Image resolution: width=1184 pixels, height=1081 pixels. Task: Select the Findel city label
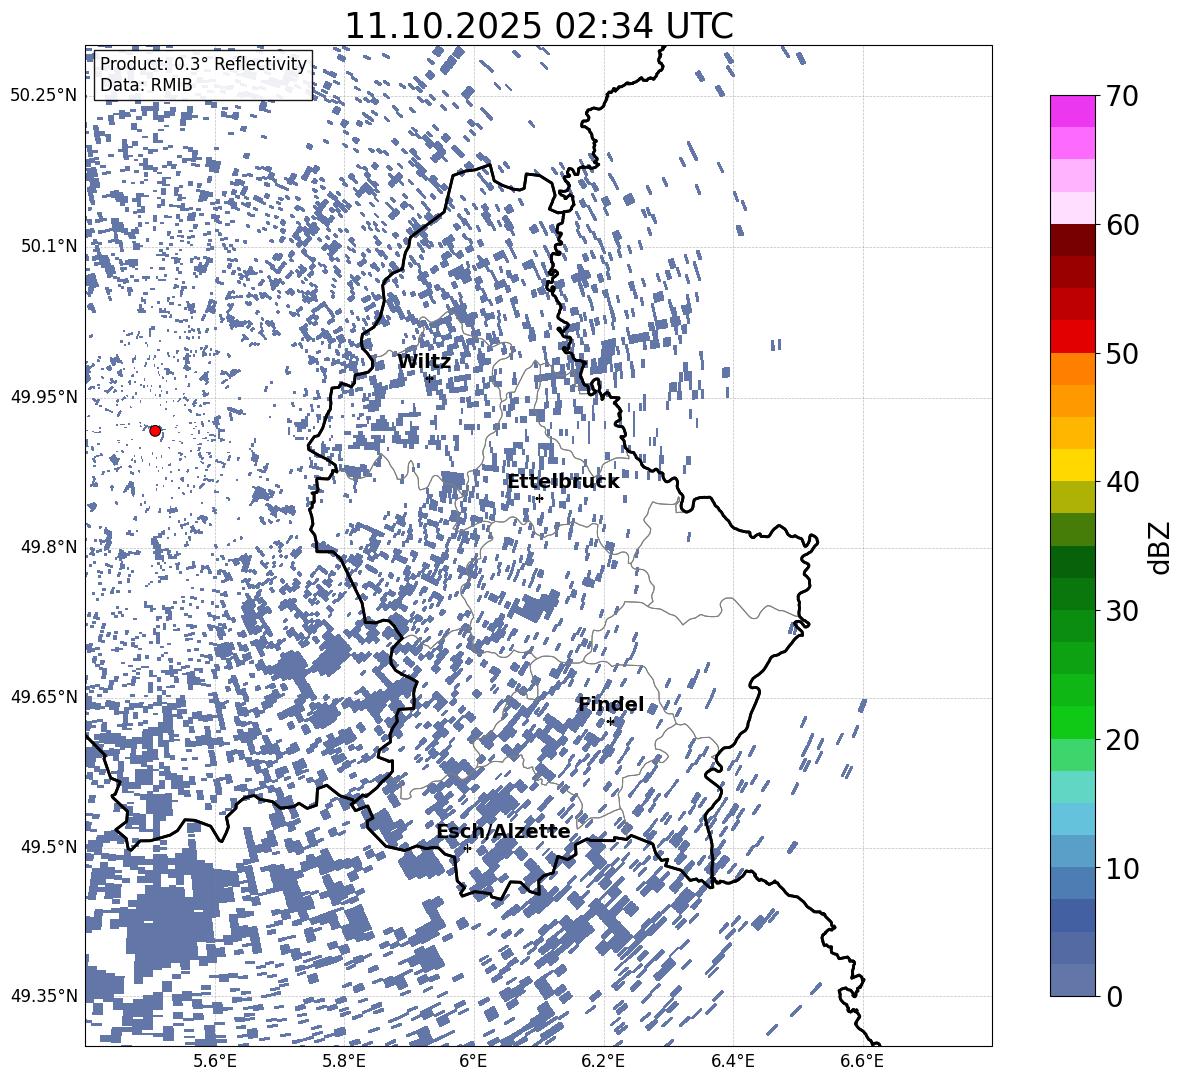(x=611, y=704)
